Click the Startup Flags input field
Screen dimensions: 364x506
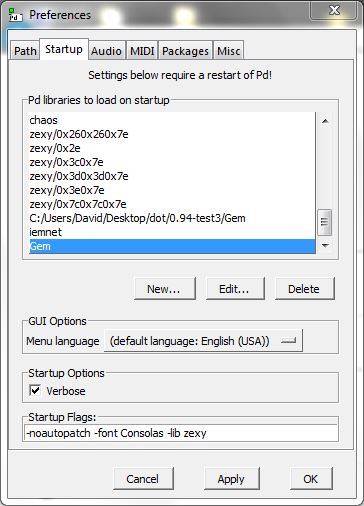pyautogui.click(x=181, y=433)
